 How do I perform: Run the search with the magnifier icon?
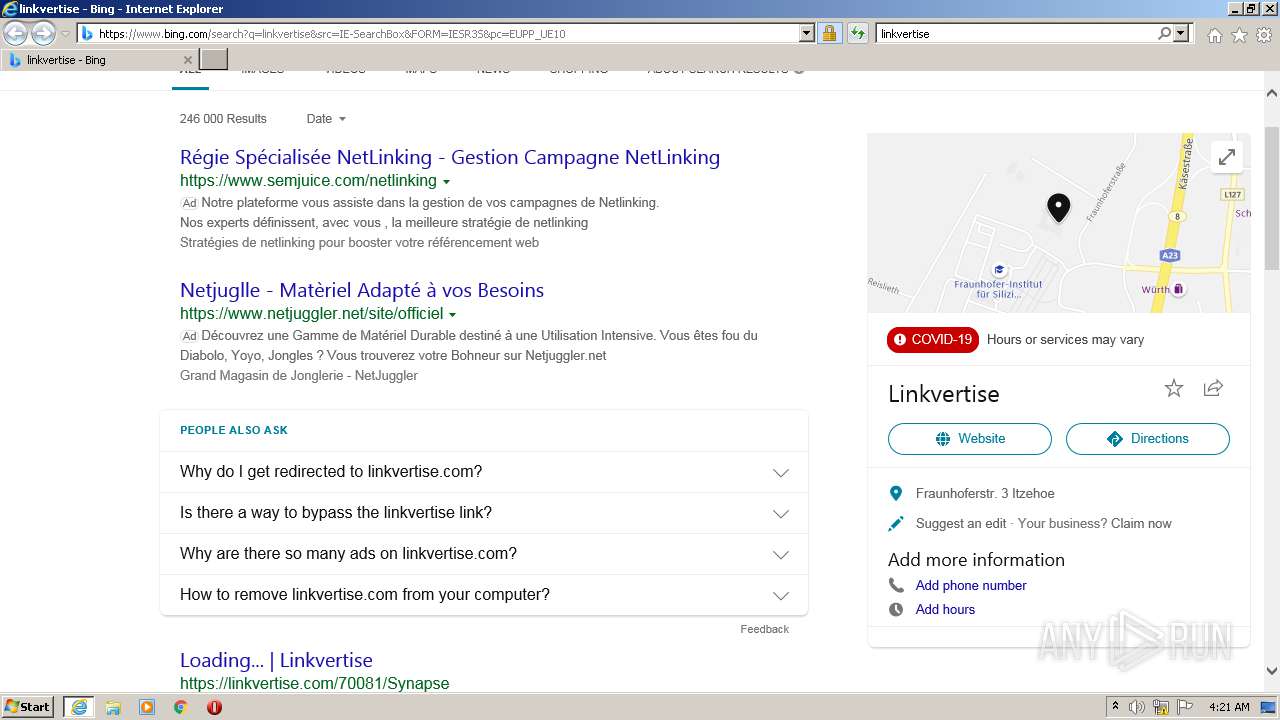coord(1164,33)
